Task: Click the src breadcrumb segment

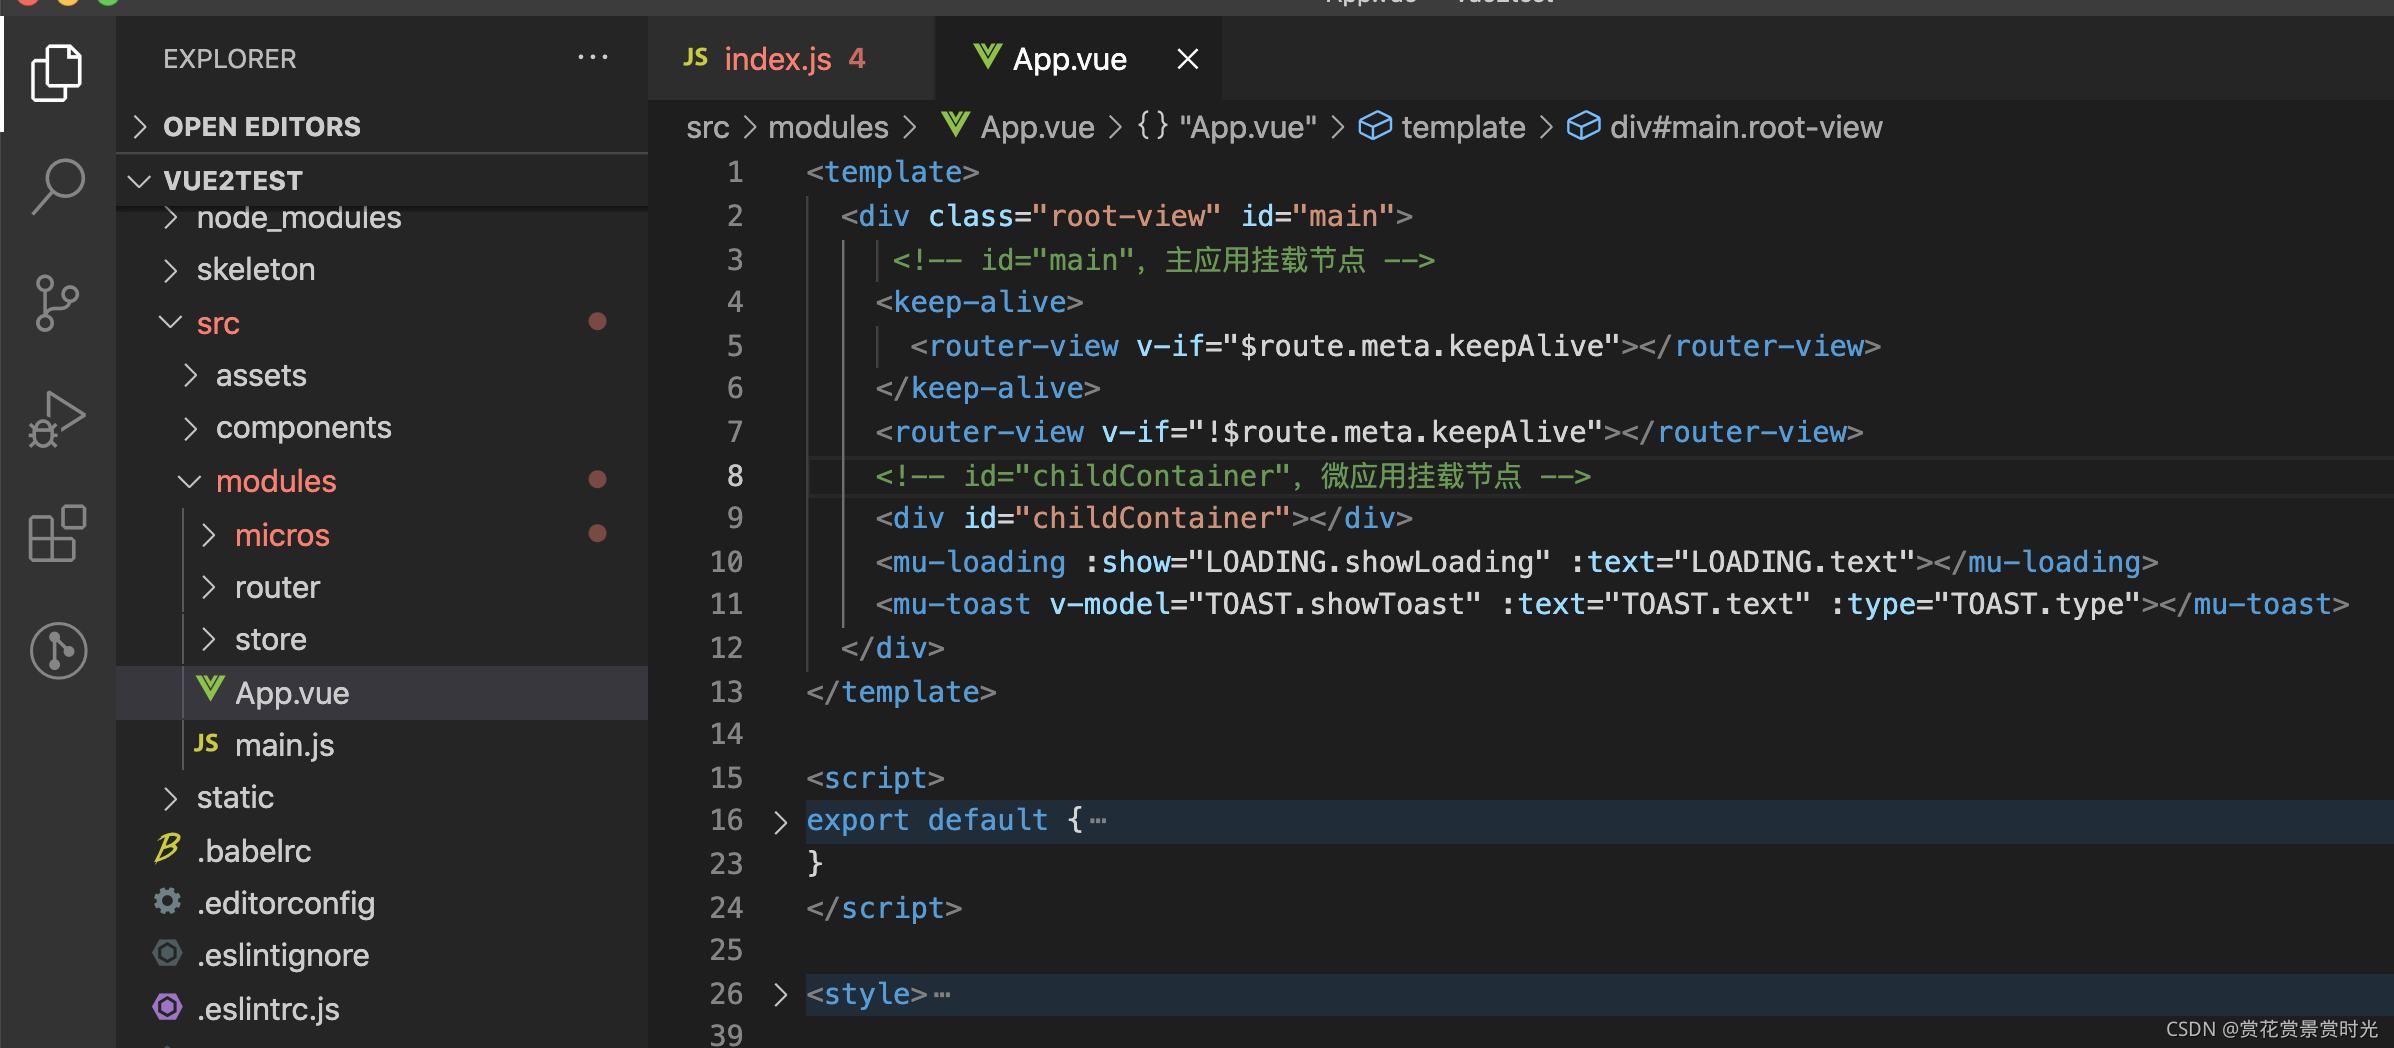Action: pos(708,127)
